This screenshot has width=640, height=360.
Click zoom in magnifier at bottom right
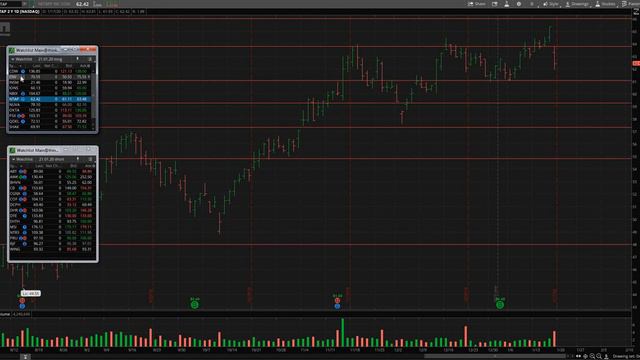pyautogui.click(x=592, y=356)
